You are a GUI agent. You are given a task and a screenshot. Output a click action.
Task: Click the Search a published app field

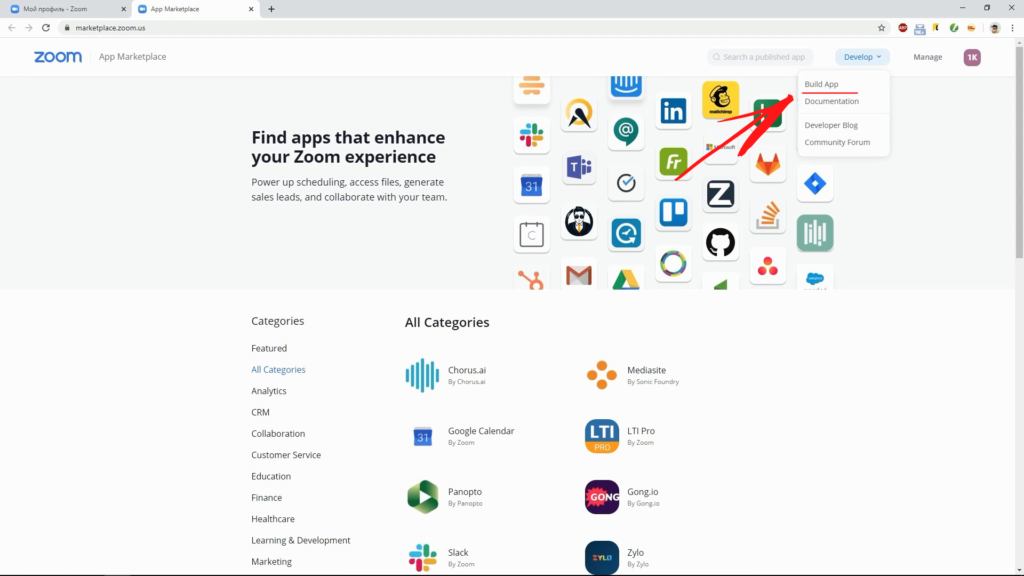coord(764,57)
